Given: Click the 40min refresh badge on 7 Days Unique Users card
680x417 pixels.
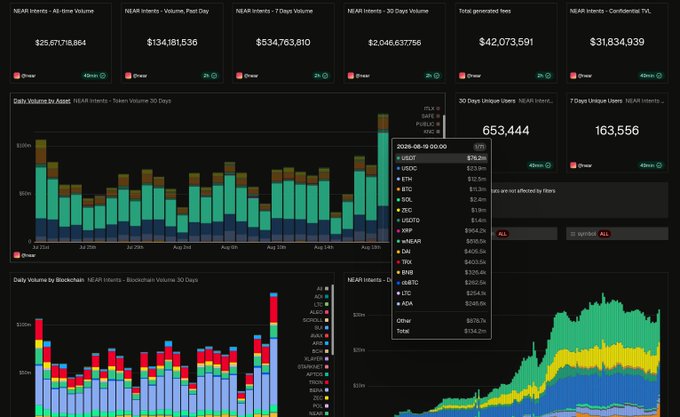Looking at the screenshot, I should pos(651,165).
